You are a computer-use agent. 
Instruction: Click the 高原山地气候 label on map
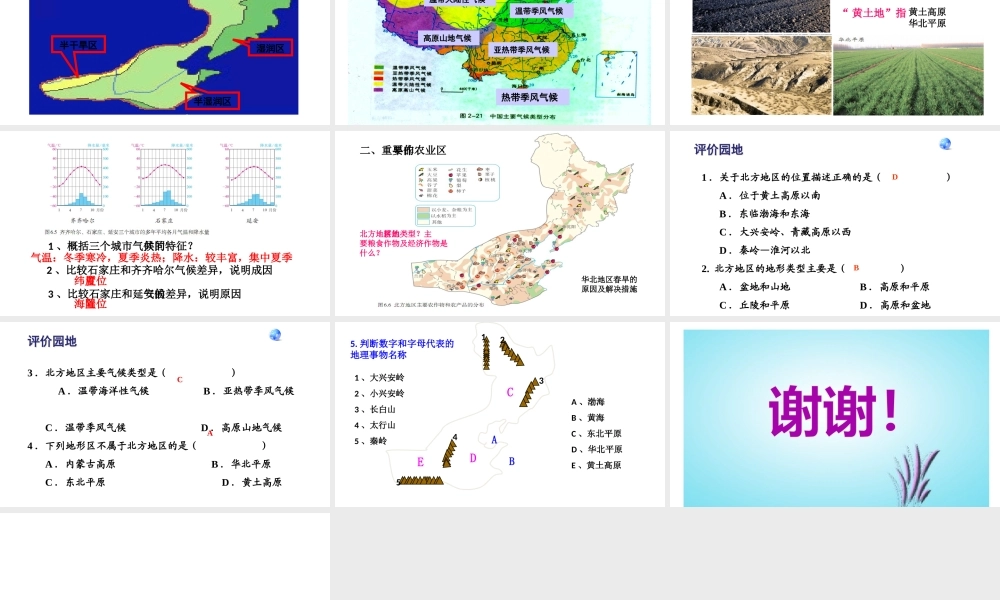point(446,38)
